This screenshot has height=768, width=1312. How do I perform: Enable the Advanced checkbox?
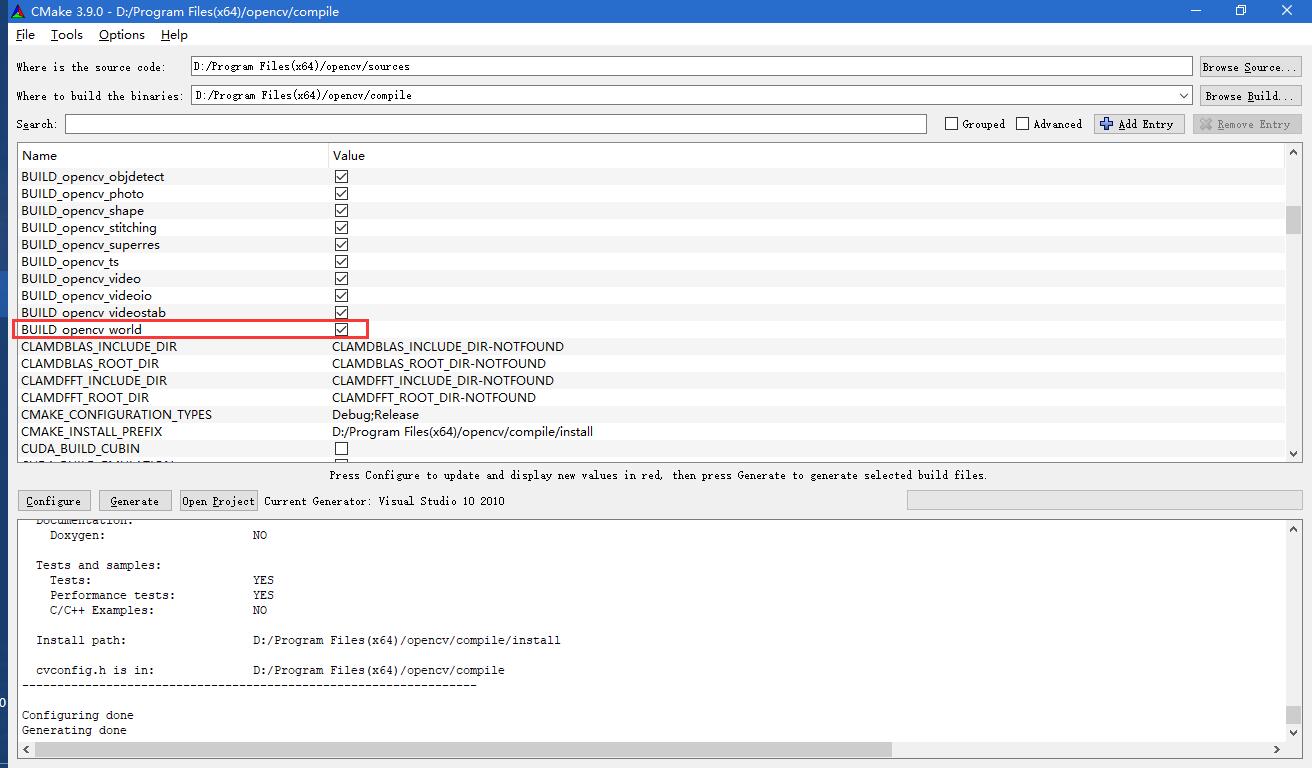1022,124
